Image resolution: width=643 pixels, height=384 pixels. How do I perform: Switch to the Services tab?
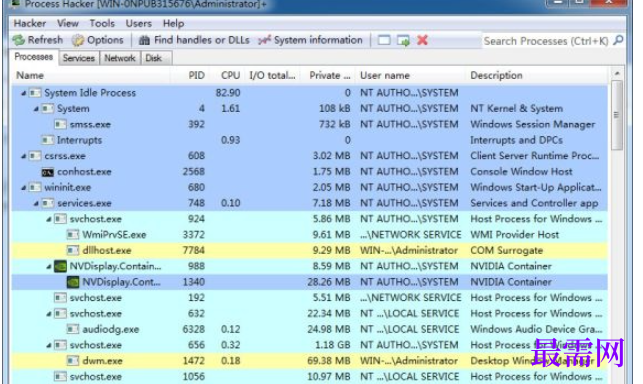(79, 58)
